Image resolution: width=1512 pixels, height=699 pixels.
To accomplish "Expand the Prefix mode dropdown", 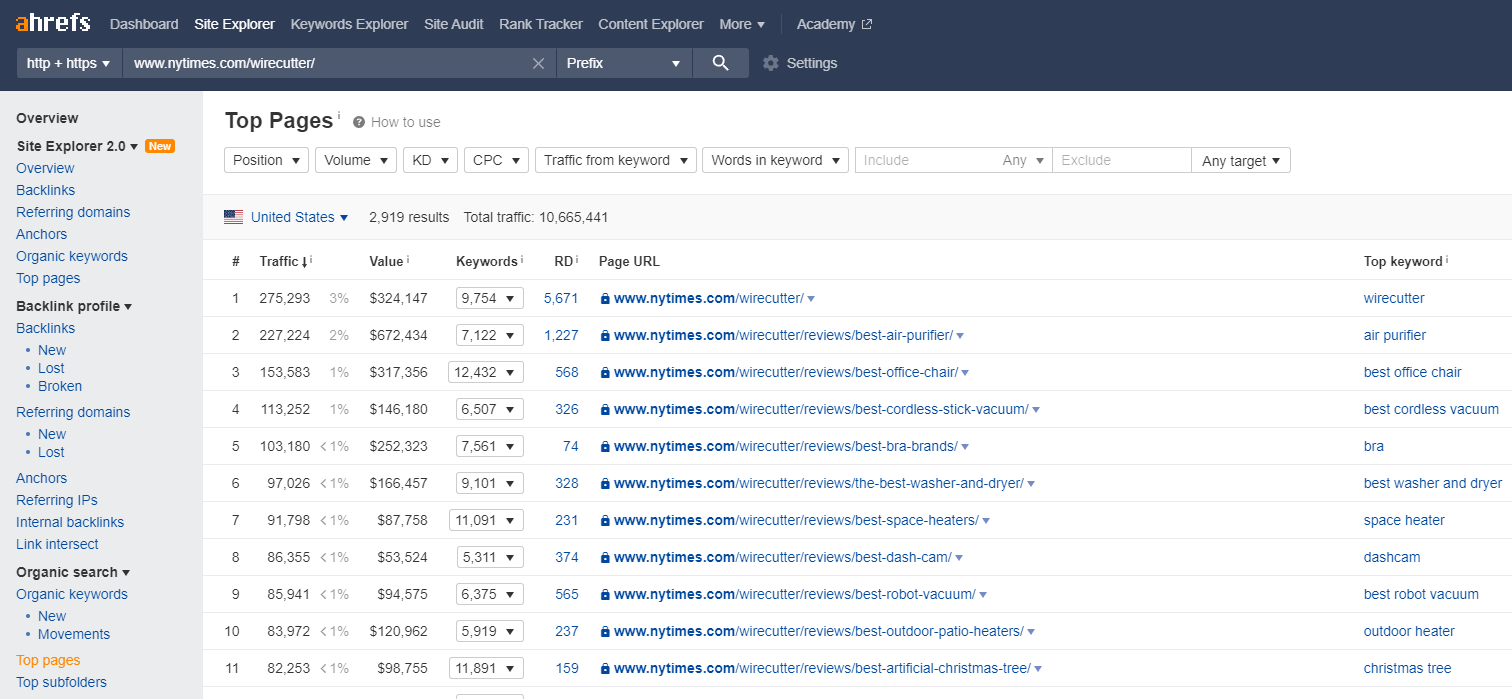I will 623,63.
